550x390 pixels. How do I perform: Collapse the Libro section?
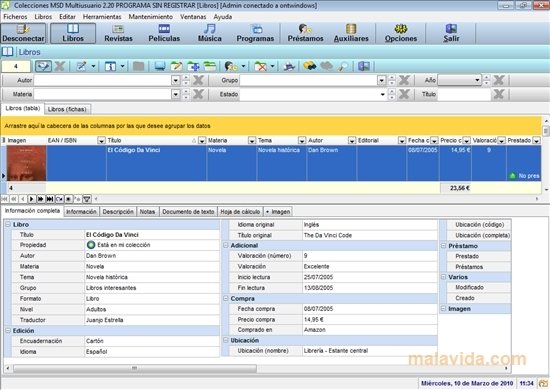(8, 224)
